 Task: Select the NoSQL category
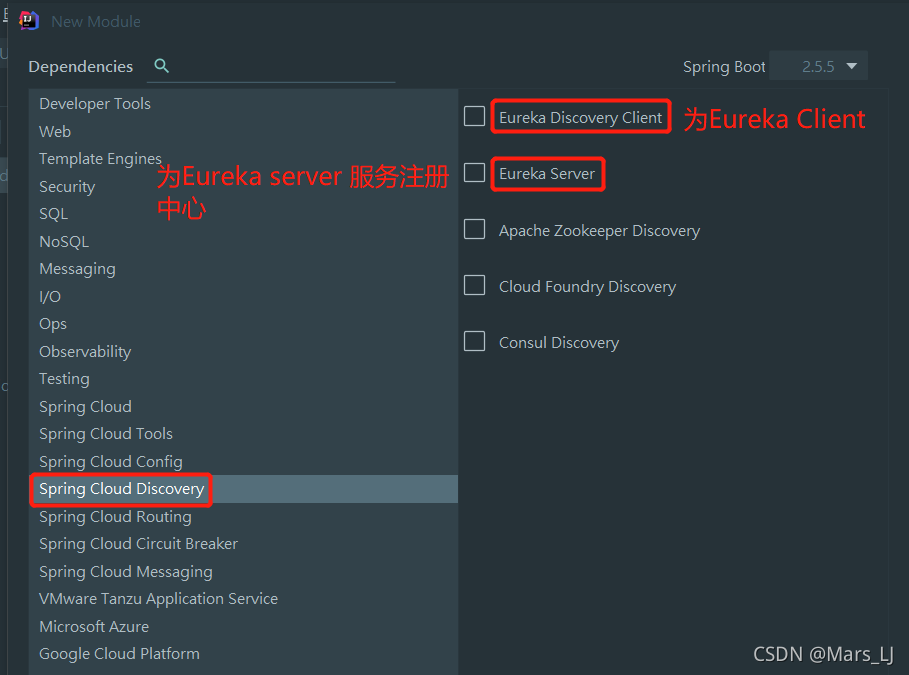[243, 242]
